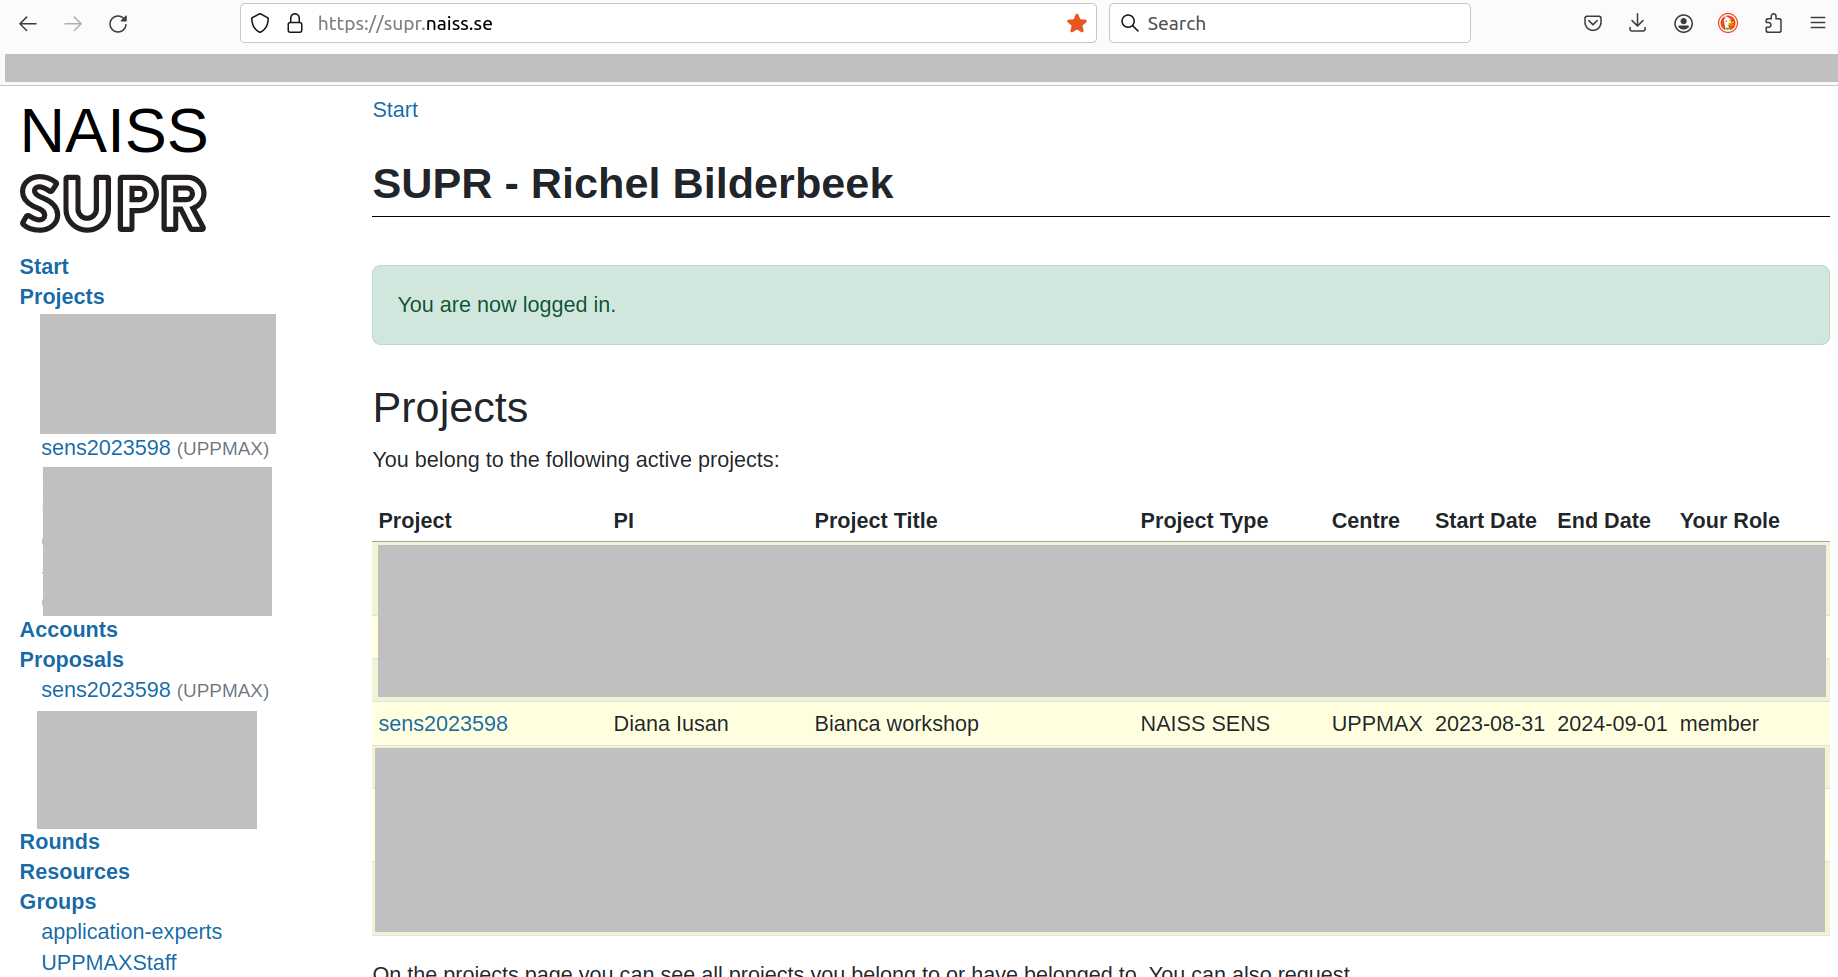Open the downloads arrow icon
1838x977 pixels.
[1637, 23]
